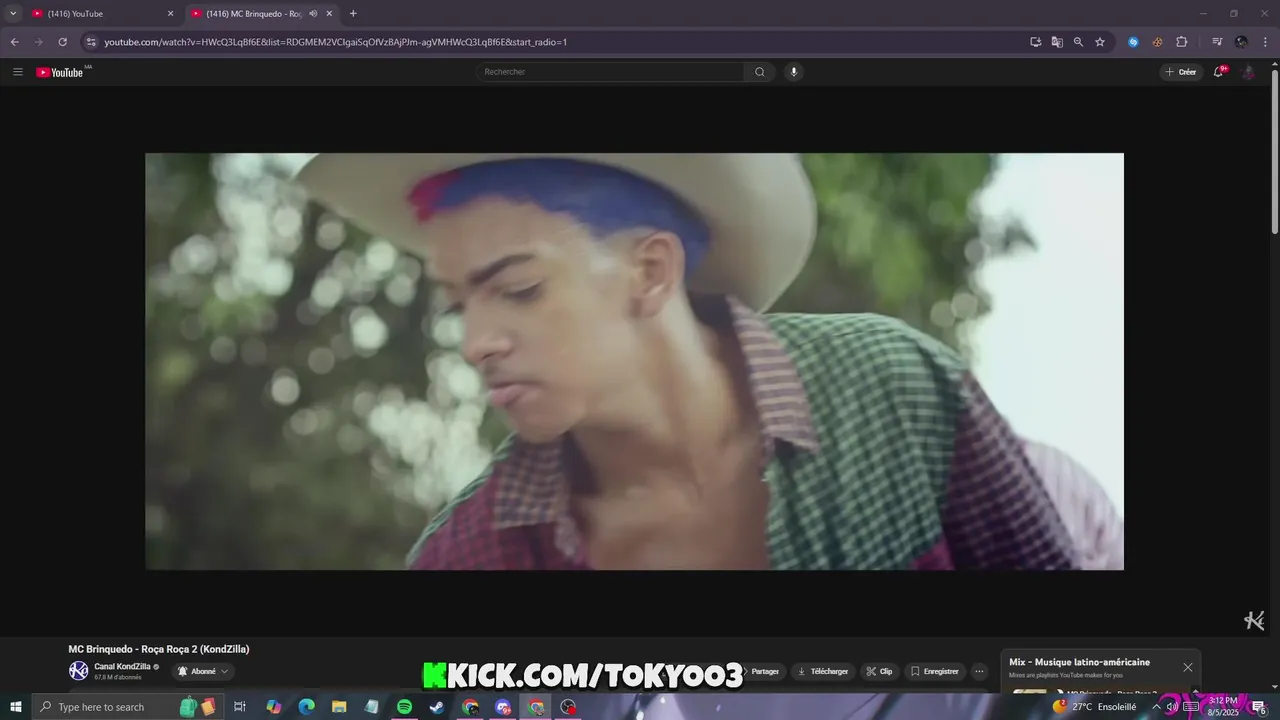The image size is (1280, 720).
Task: Open the cookie extension icon
Action: (x=1157, y=42)
